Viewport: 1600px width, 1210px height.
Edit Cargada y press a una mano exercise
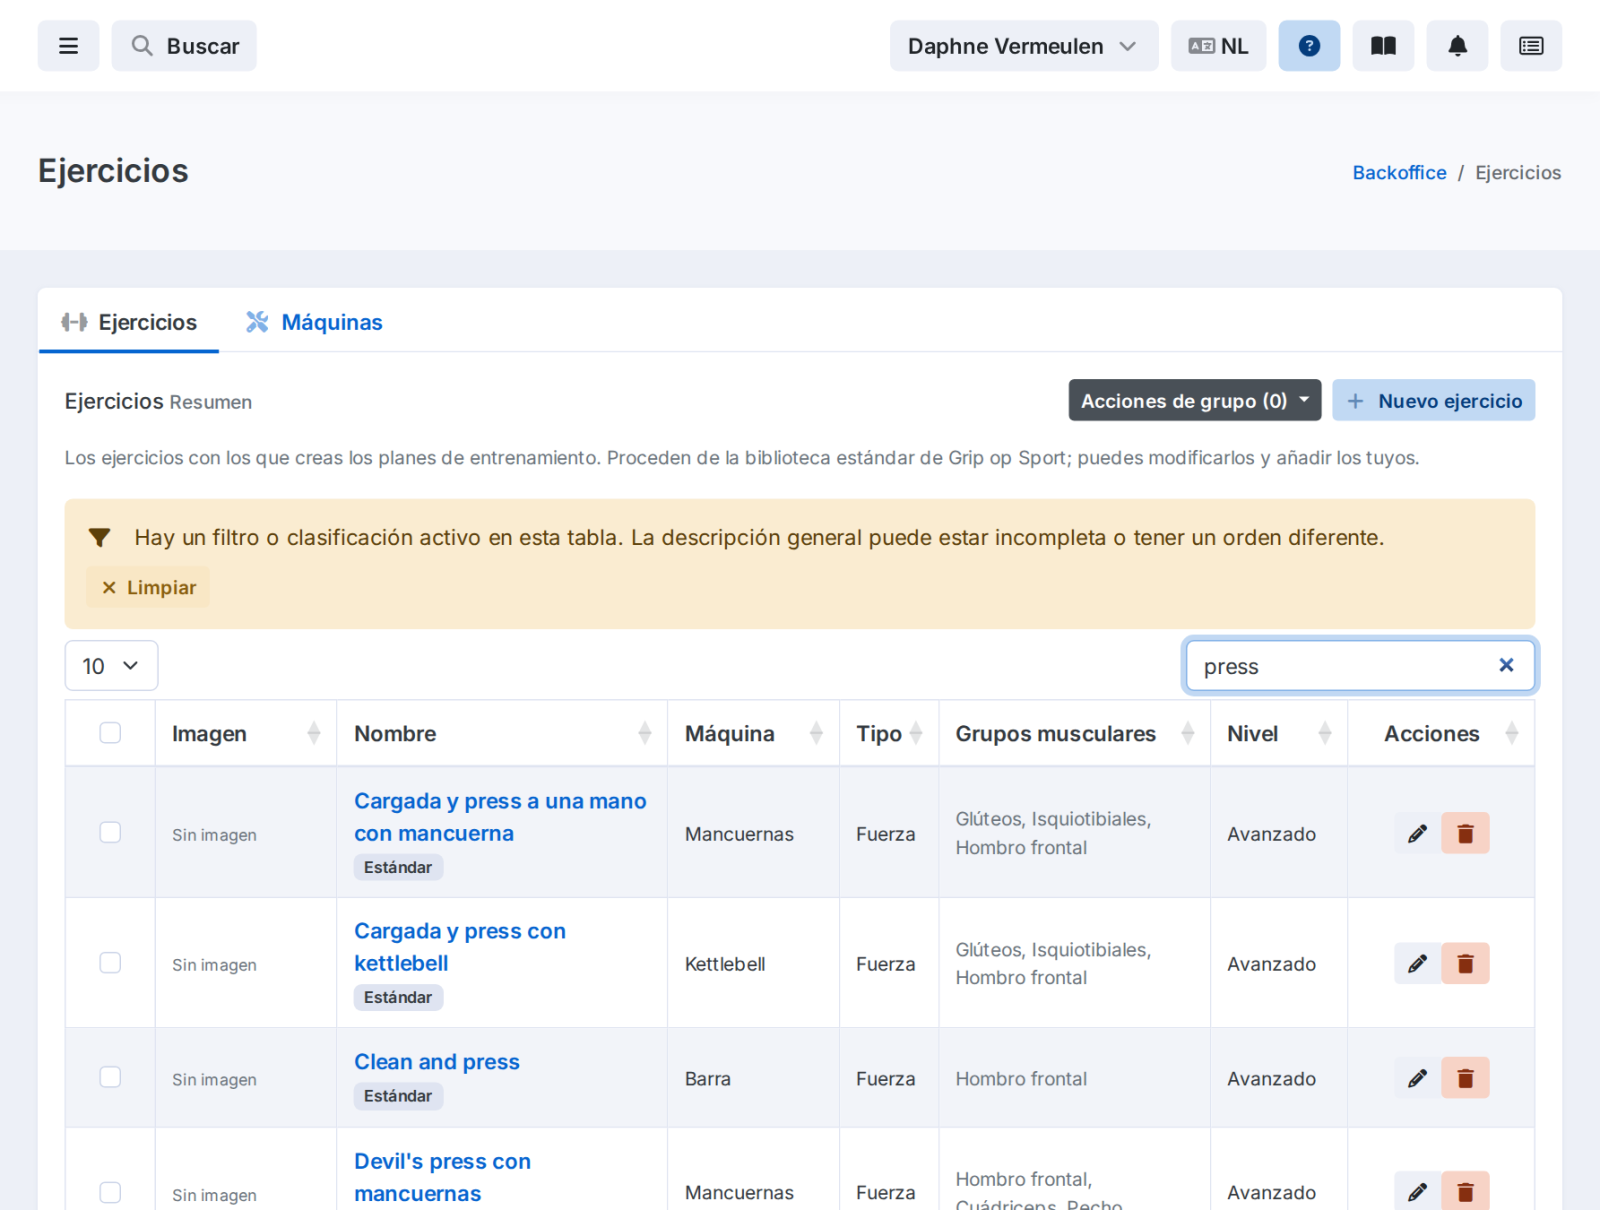[1417, 833]
